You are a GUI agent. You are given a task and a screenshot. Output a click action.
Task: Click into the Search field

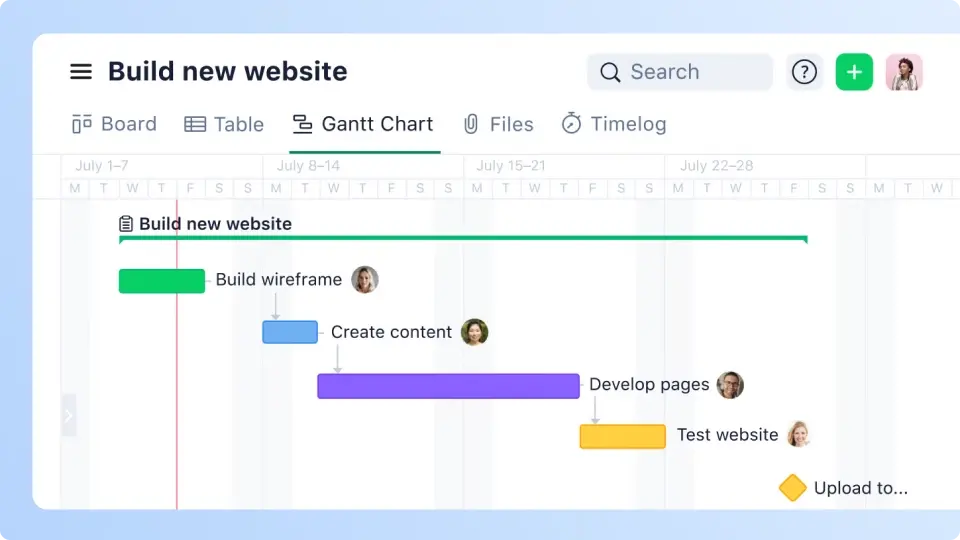(x=680, y=72)
